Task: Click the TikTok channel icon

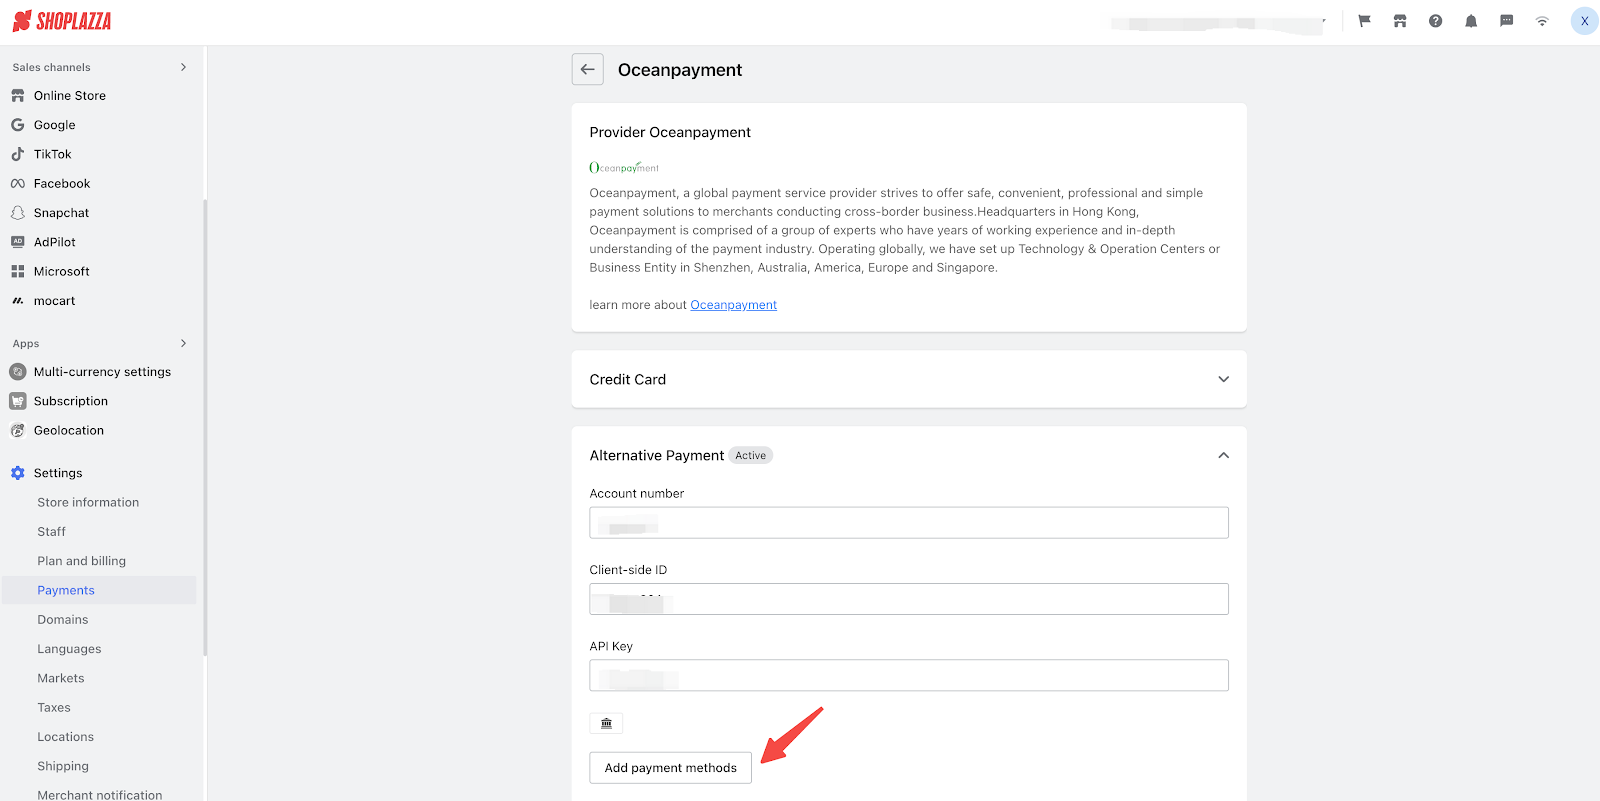Action: [x=18, y=154]
